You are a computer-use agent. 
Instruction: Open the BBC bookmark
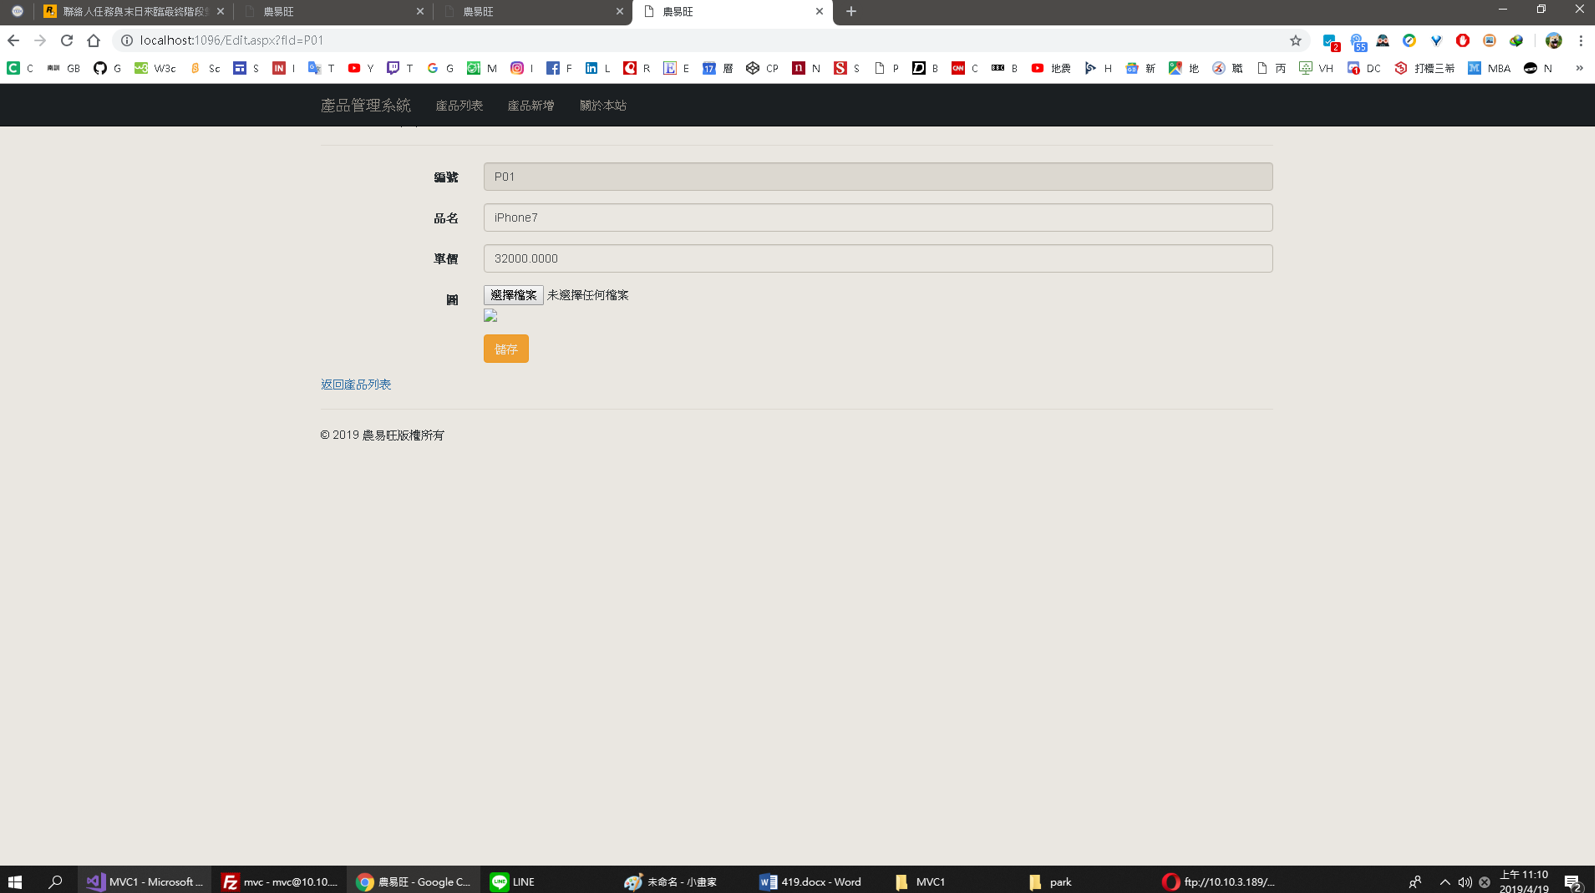1004,68
